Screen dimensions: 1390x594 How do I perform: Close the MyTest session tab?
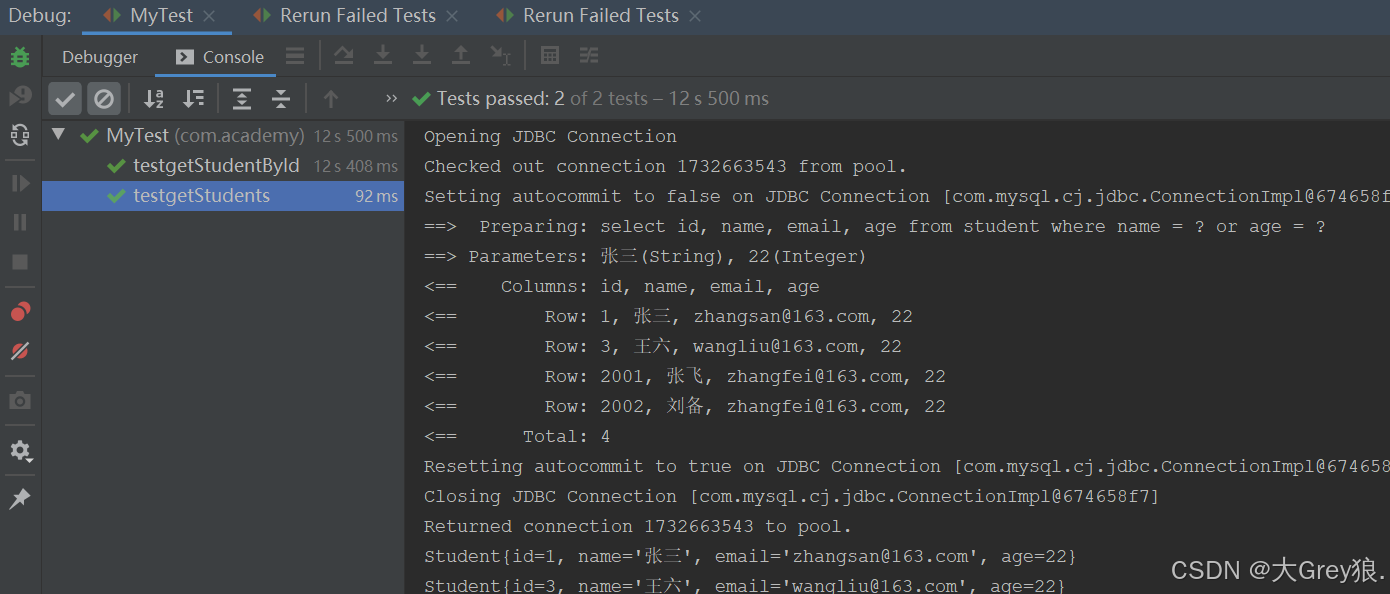point(209,16)
